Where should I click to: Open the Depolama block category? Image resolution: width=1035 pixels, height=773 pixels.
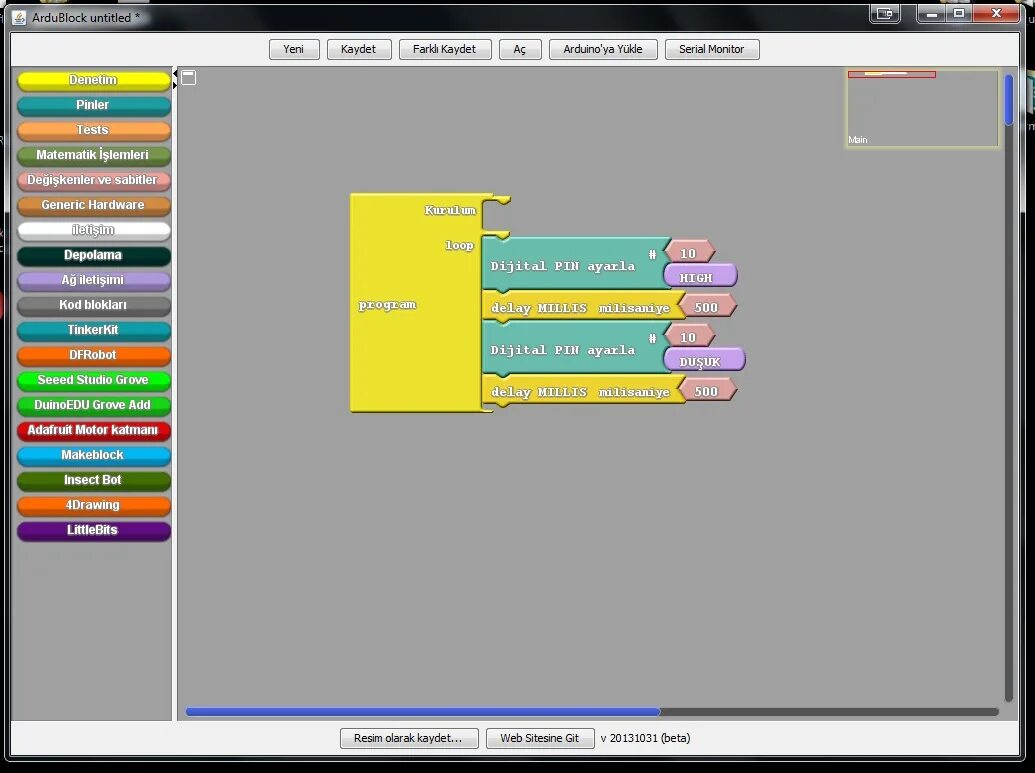click(x=93, y=255)
